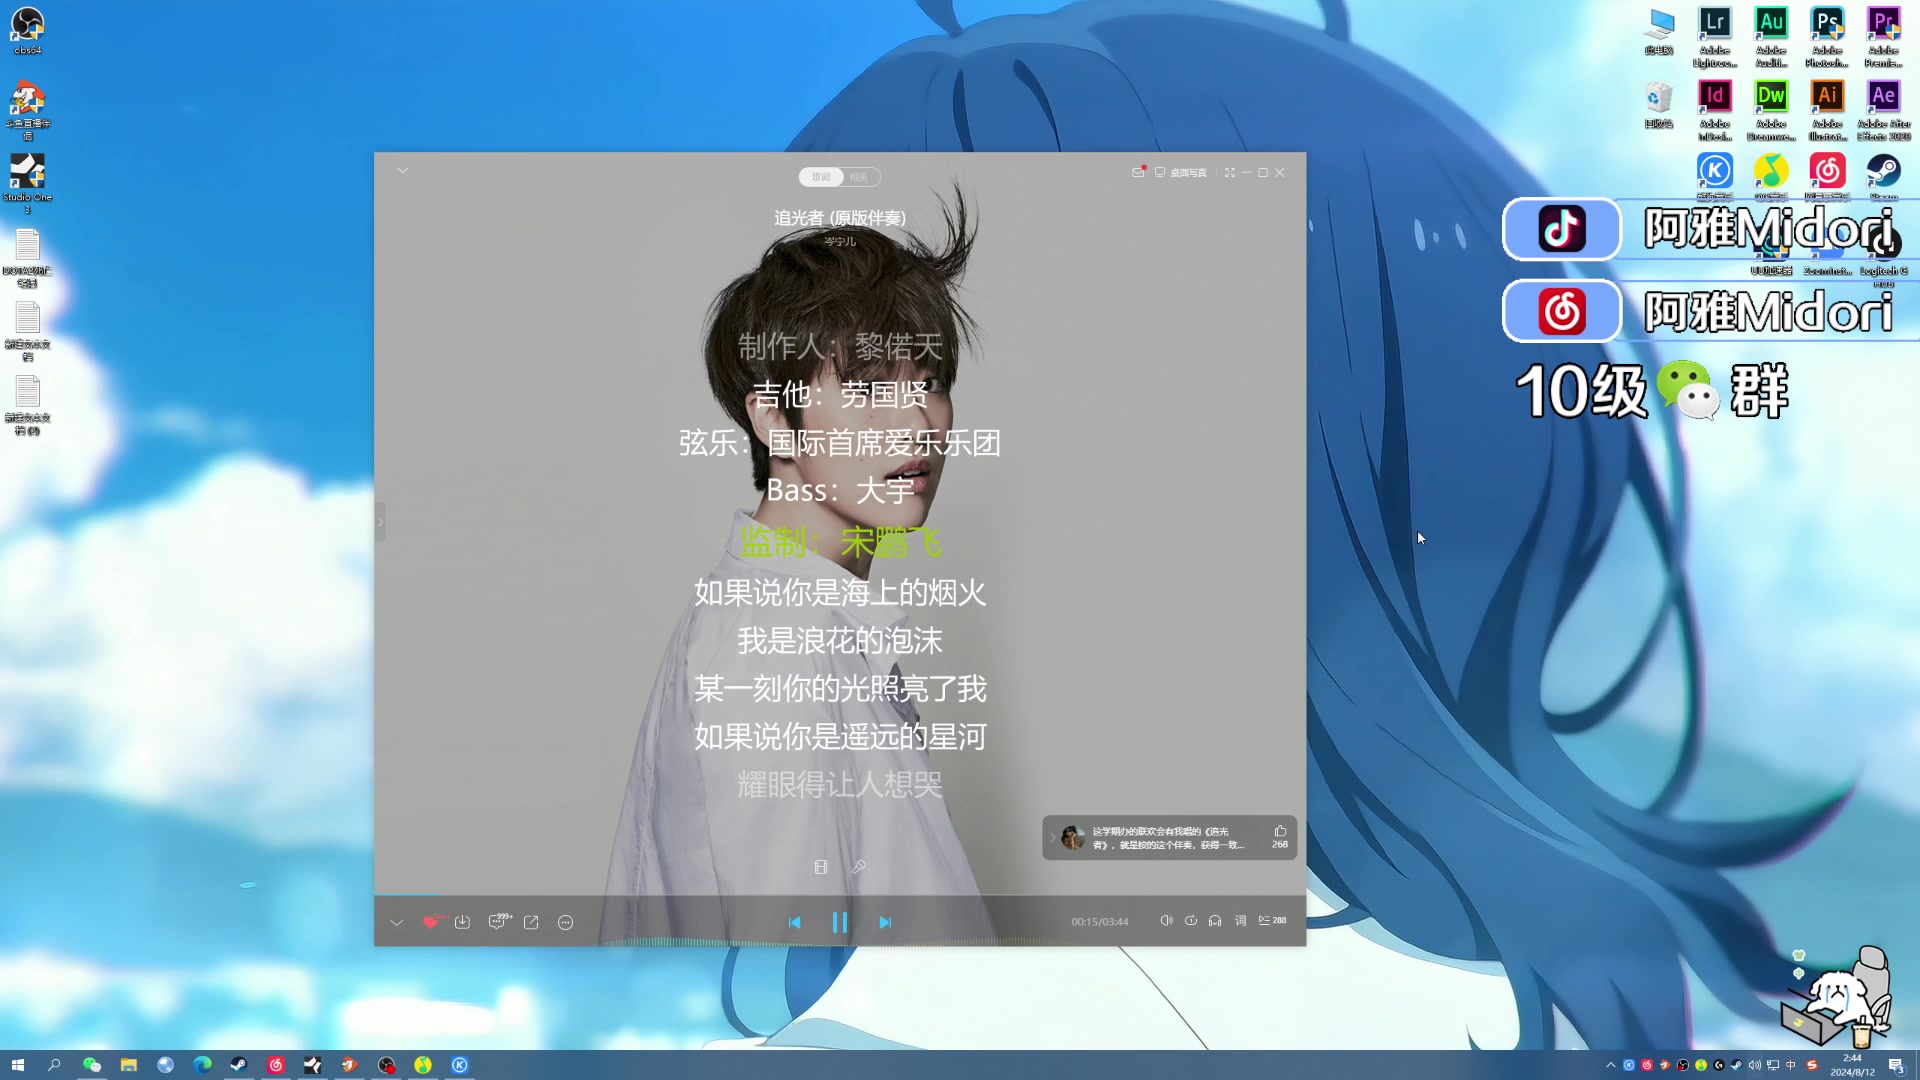Skip to next track using forward button
1920x1080 pixels.
[x=885, y=922]
